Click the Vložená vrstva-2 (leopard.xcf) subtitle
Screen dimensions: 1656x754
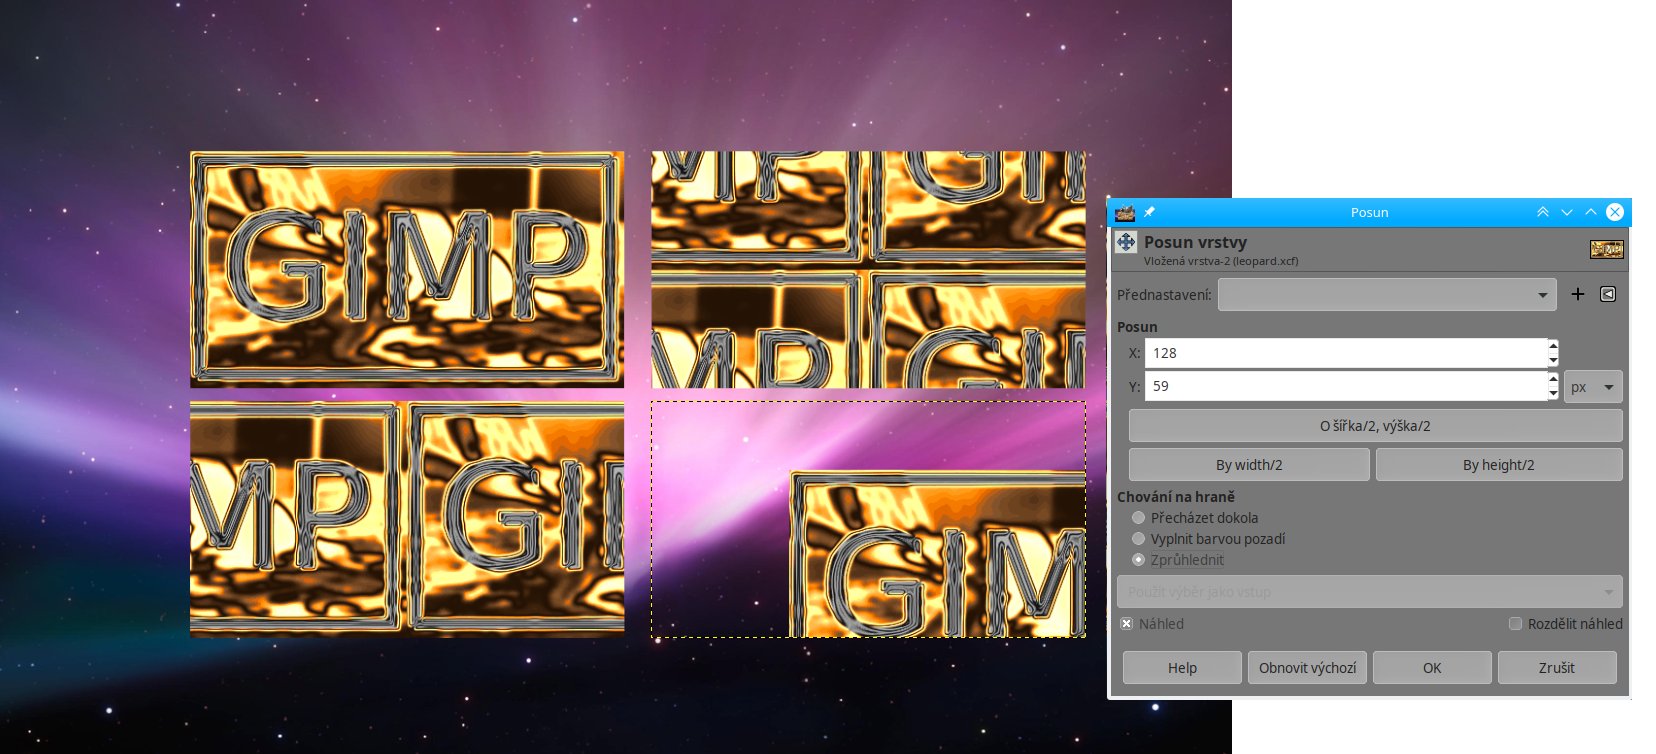(x=1221, y=261)
